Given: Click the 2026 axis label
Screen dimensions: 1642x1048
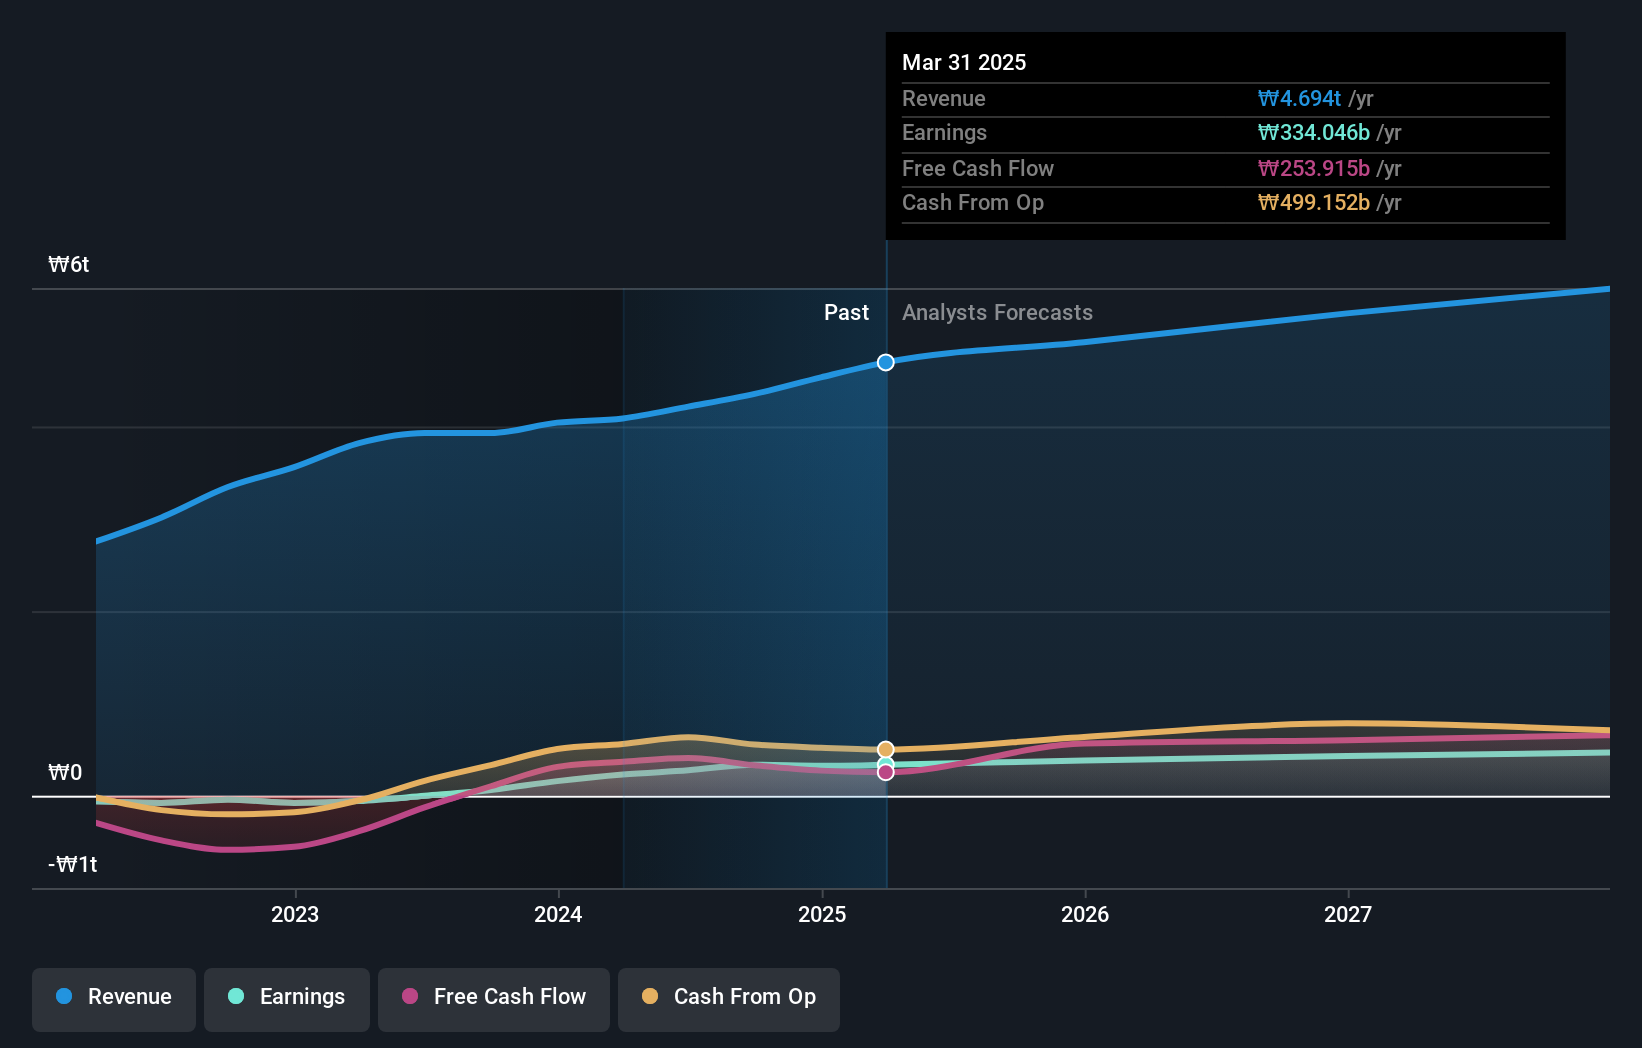Looking at the screenshot, I should pyautogui.click(x=1085, y=913).
